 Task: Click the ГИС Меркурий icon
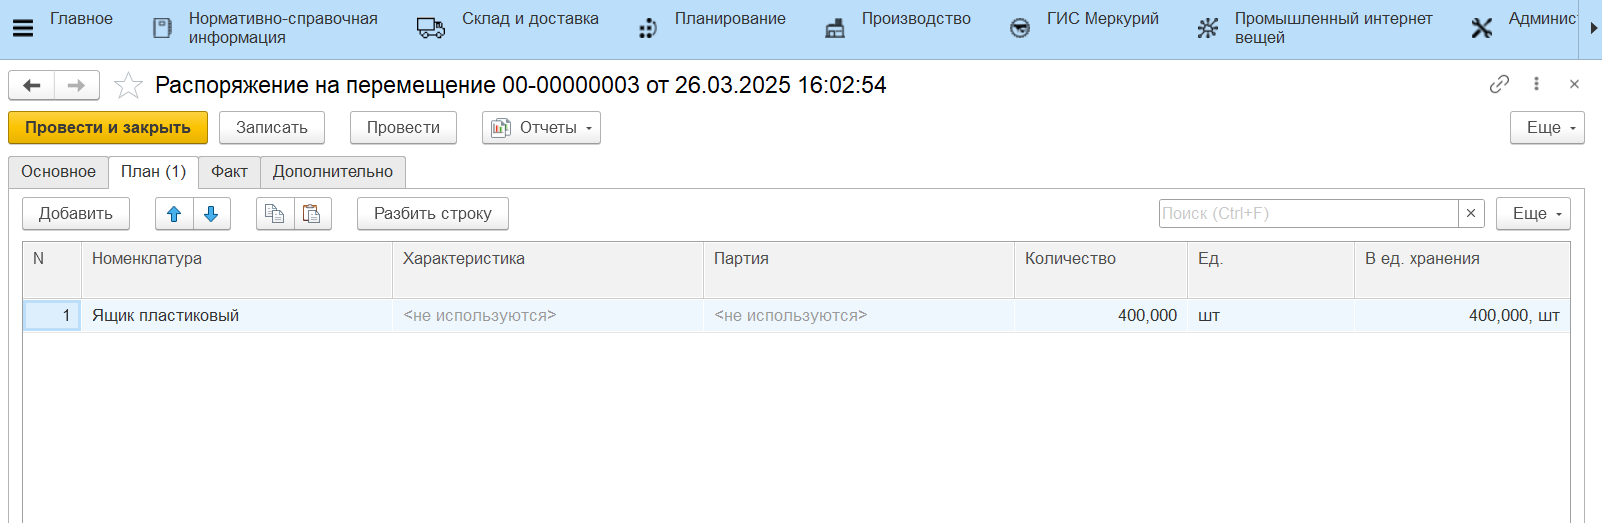pos(1020,28)
